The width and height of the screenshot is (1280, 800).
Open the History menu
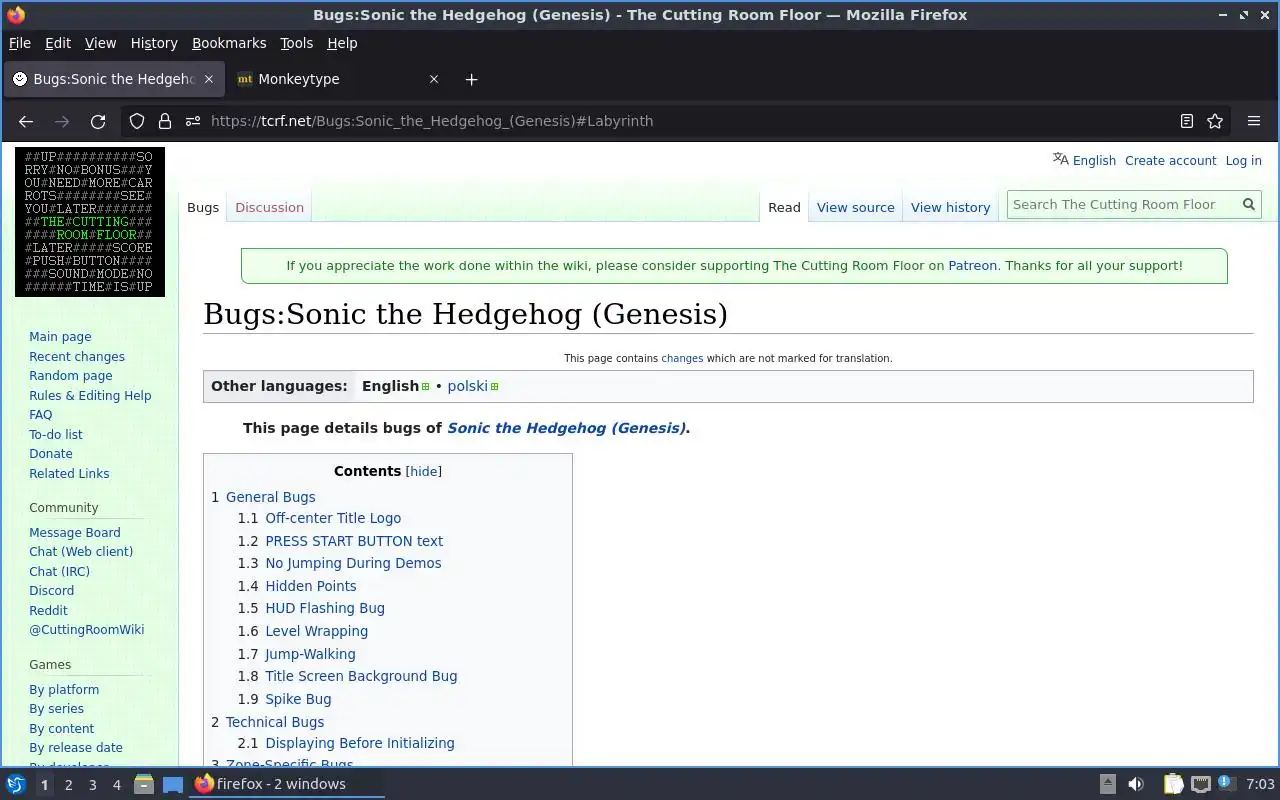click(154, 43)
